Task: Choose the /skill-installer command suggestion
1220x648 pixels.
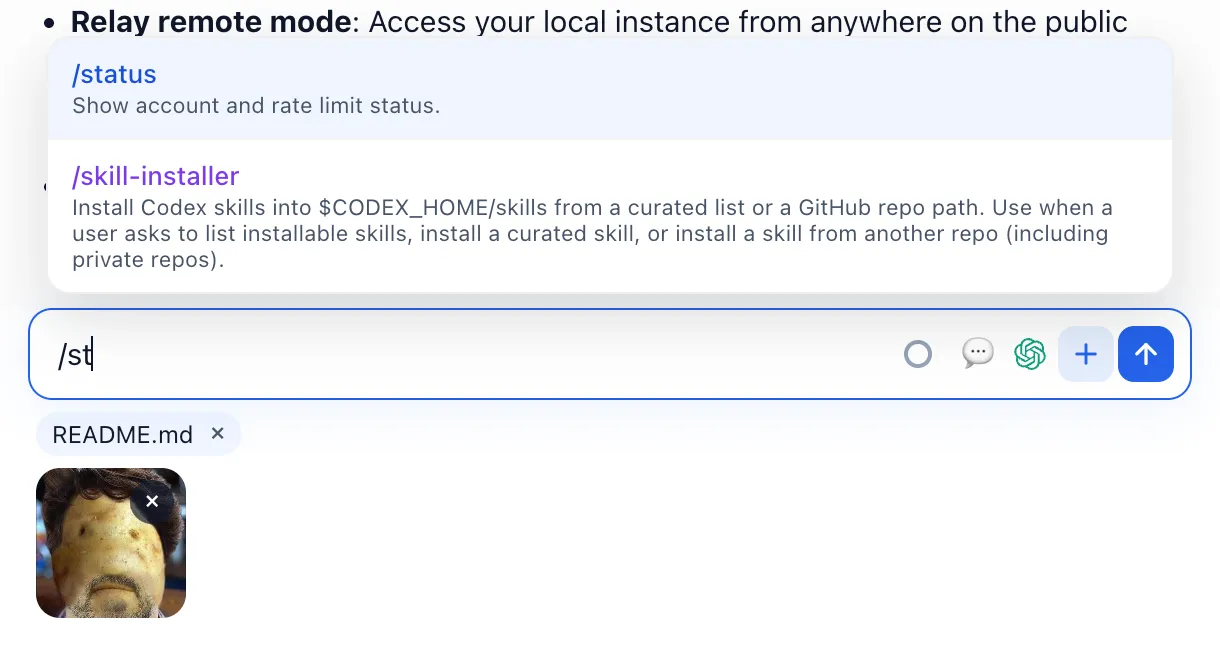Action: click(x=155, y=176)
